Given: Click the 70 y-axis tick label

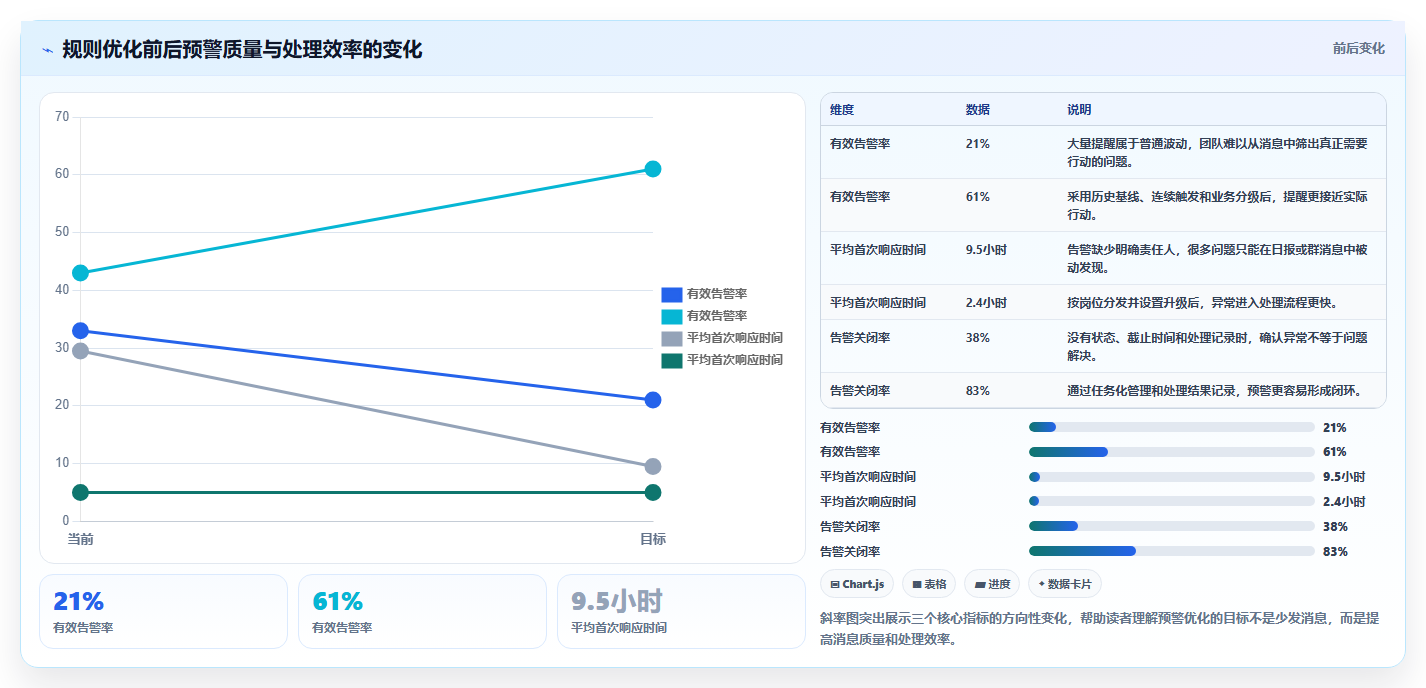Looking at the screenshot, I should (x=62, y=117).
